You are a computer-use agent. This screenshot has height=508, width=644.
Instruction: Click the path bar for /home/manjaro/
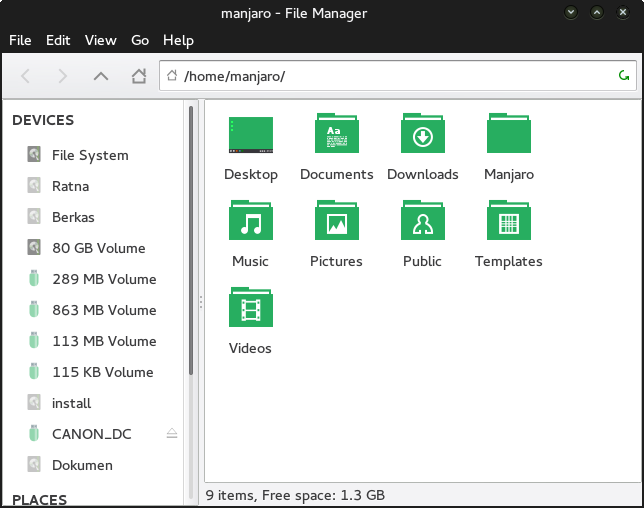point(398,76)
